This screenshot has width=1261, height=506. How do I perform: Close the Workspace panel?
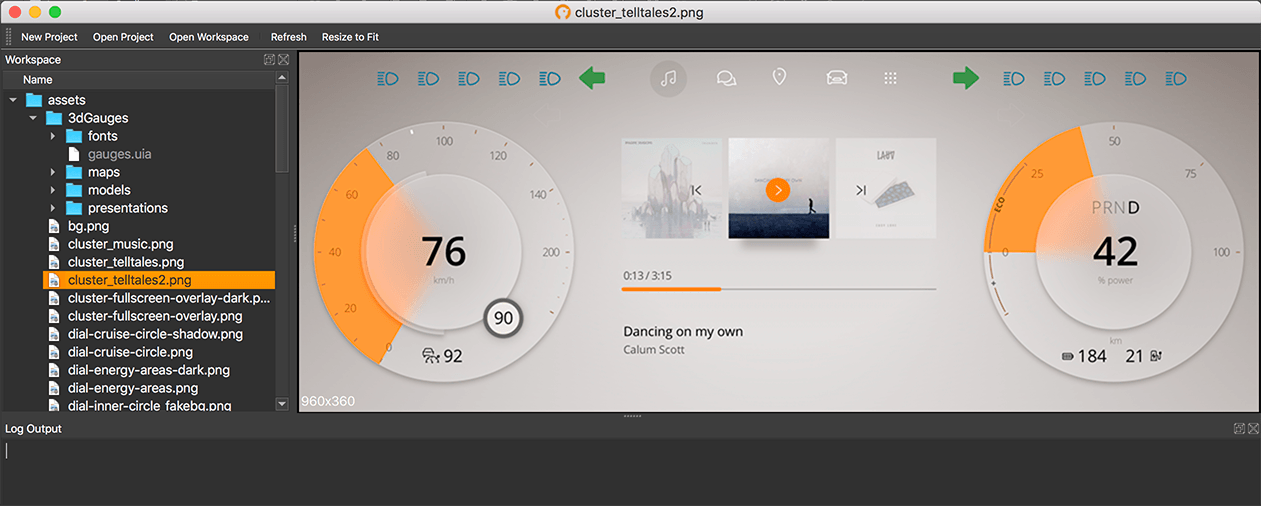[283, 60]
